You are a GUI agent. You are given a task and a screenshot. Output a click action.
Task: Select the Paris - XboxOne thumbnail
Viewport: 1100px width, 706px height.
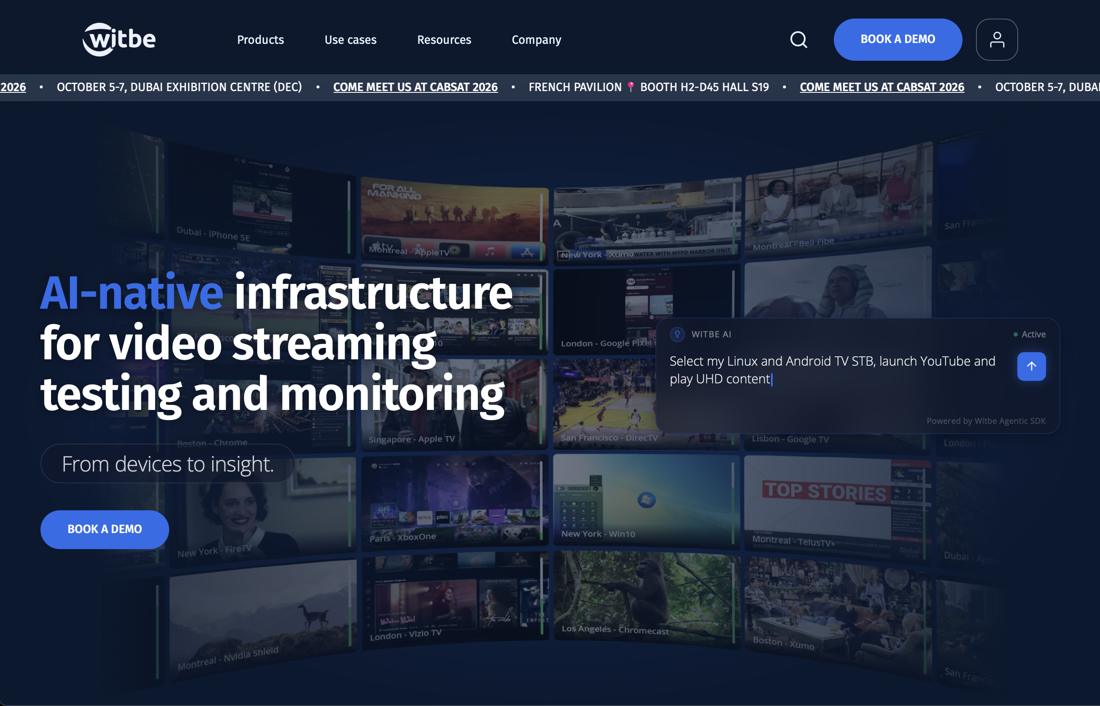455,500
